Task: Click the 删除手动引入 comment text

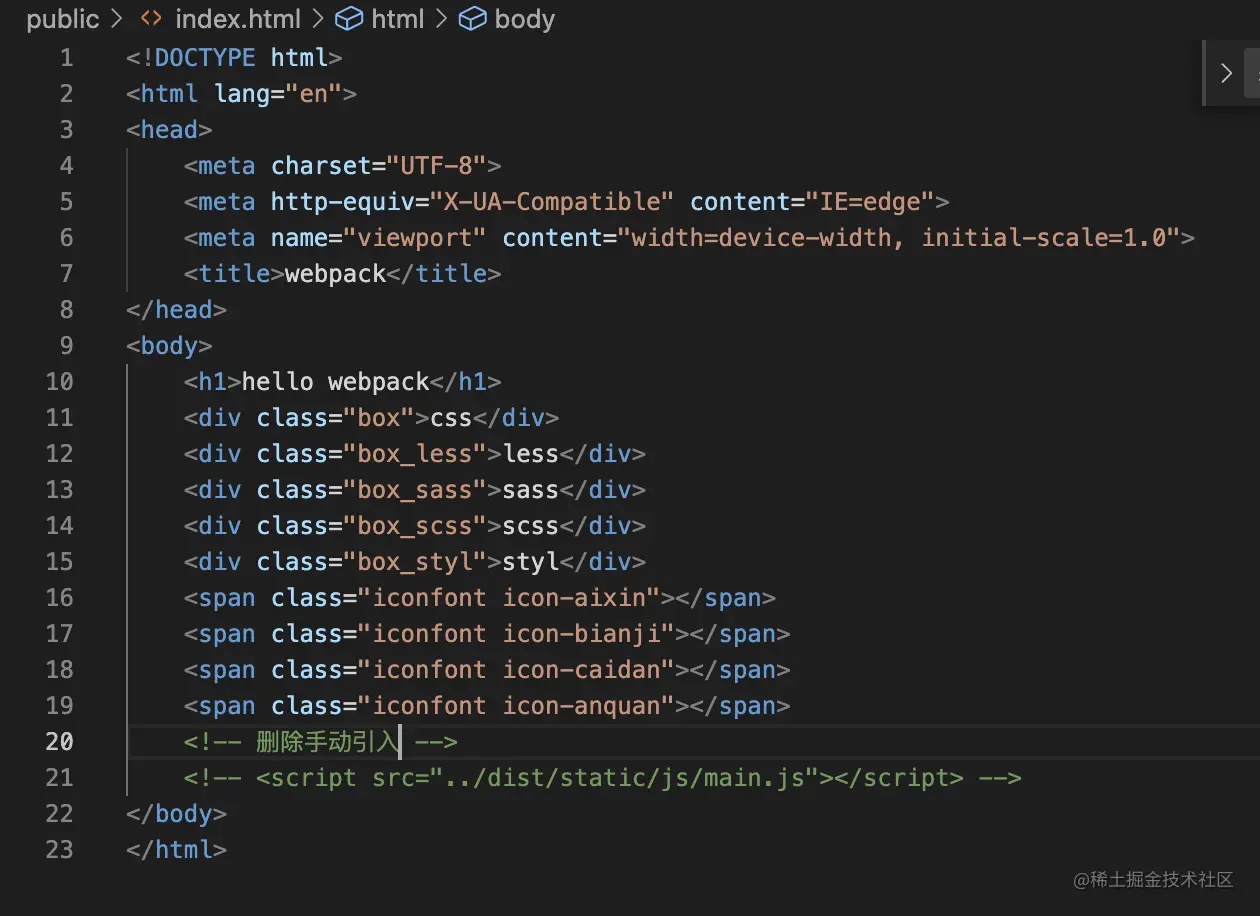Action: [328, 742]
